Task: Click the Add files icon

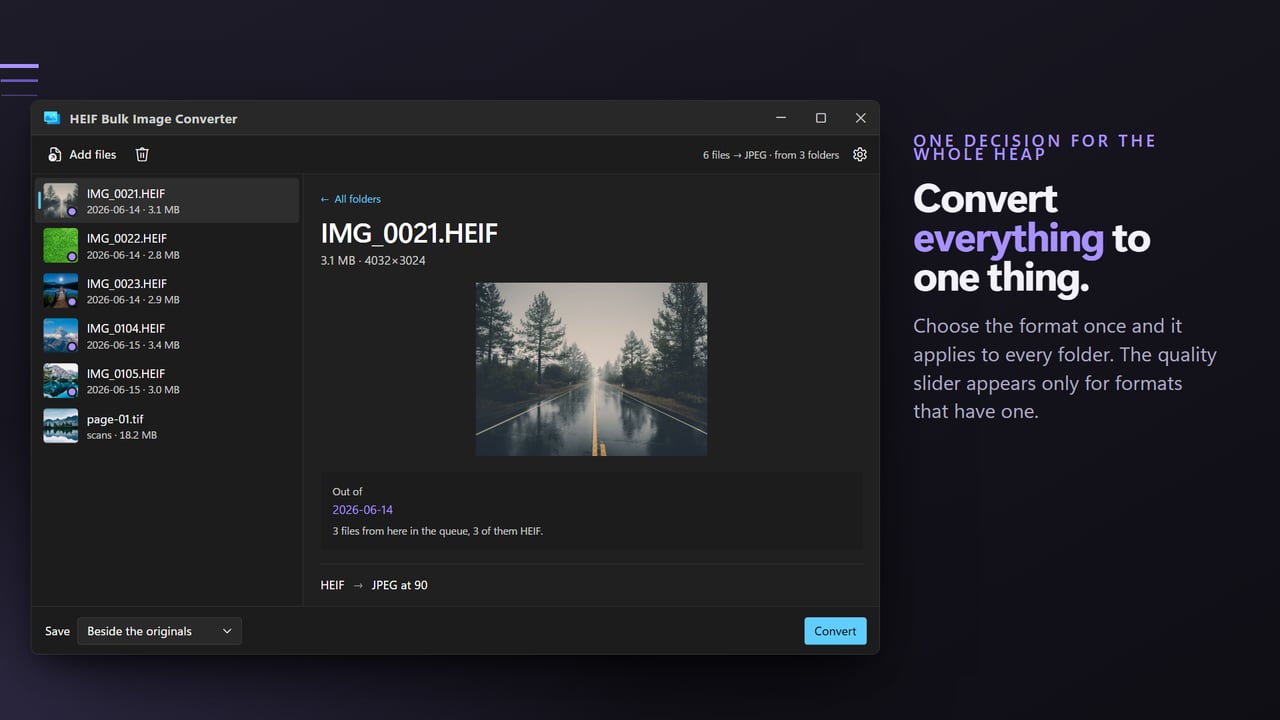Action: tap(55, 155)
